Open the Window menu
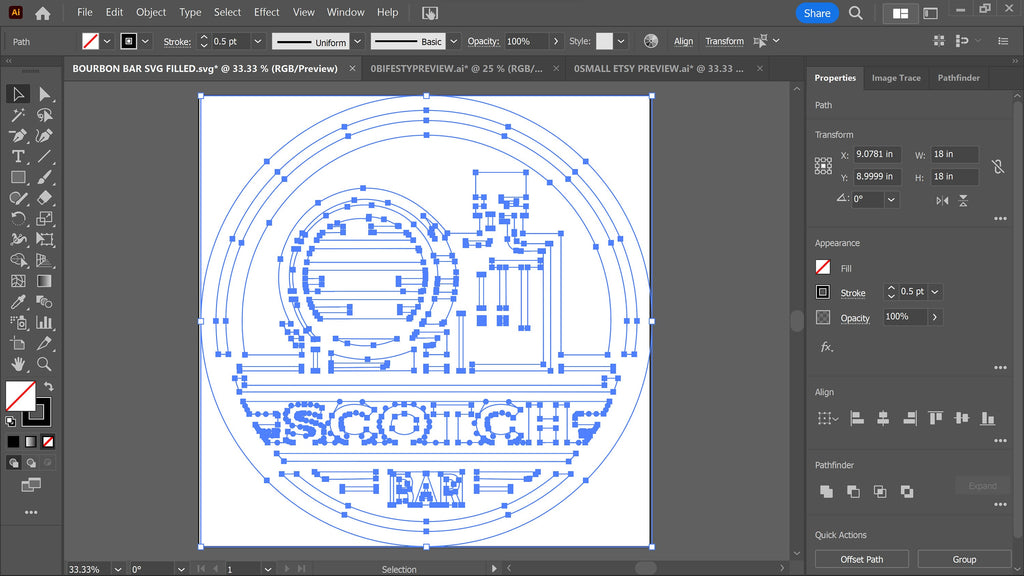This screenshot has height=576, width=1024. (x=345, y=12)
